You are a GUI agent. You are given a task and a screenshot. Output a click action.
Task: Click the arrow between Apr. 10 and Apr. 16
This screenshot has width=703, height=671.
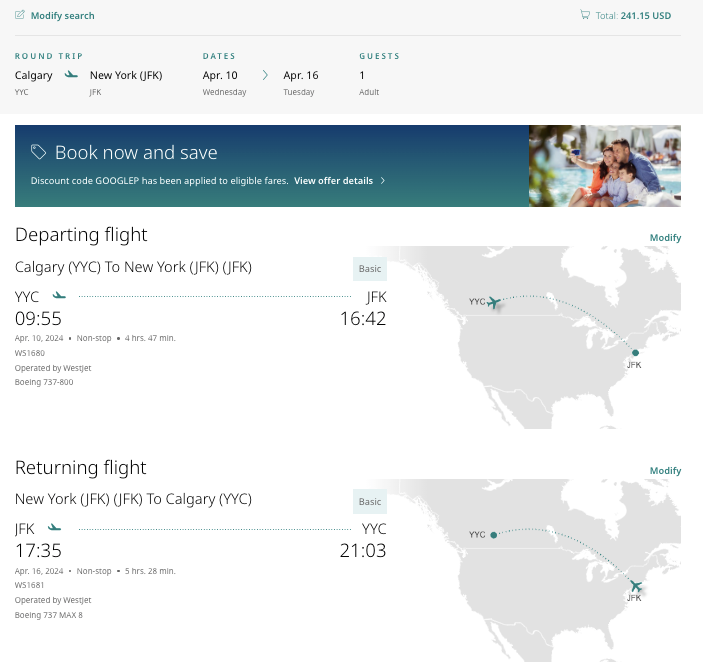click(x=265, y=75)
